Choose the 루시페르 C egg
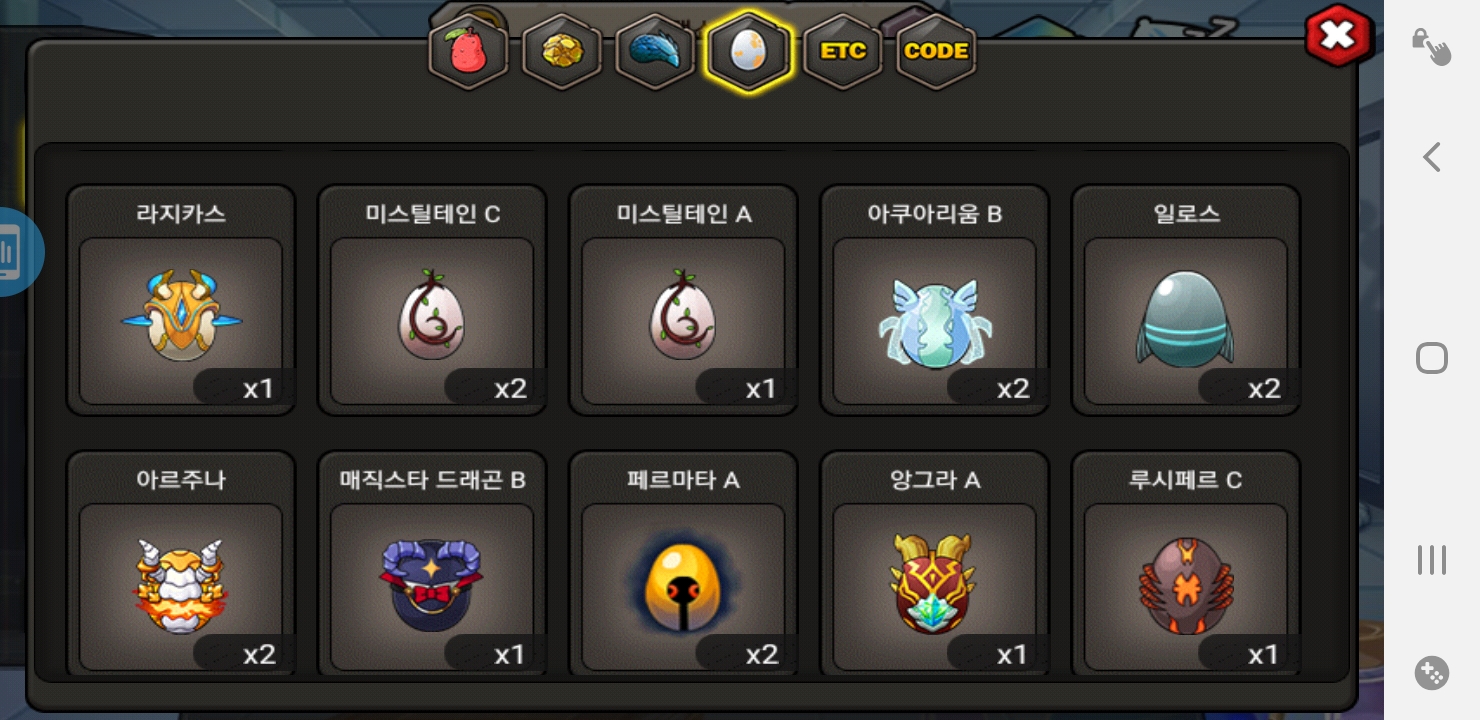Viewport: 1480px width, 720px height. (1186, 565)
